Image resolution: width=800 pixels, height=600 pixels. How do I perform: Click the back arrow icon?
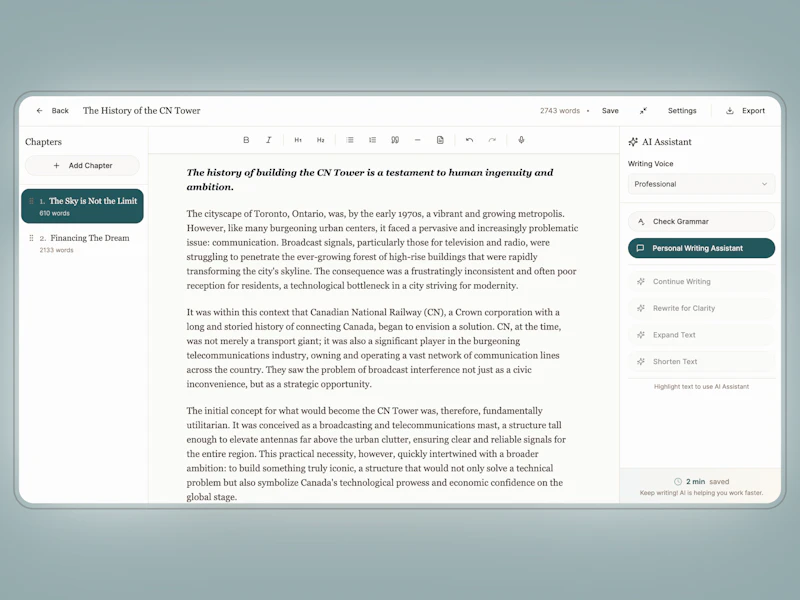click(39, 111)
